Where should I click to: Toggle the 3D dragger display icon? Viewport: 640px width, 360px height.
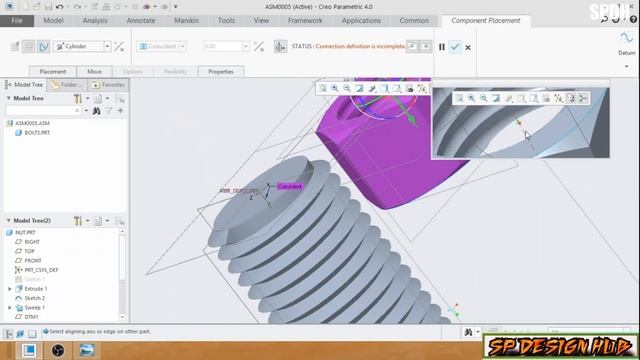[x=280, y=47]
